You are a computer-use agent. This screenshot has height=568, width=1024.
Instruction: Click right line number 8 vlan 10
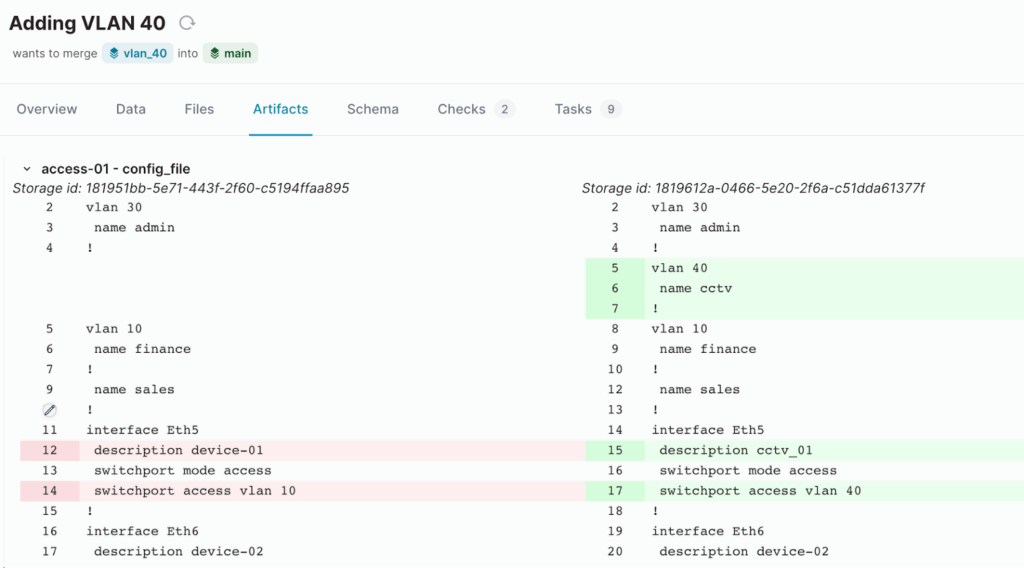(679, 329)
